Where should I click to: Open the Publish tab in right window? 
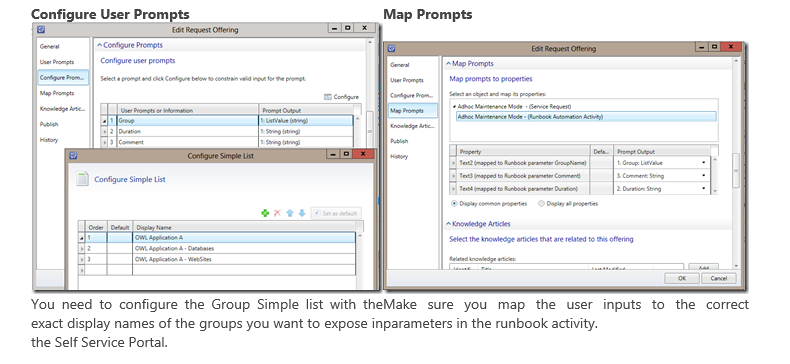click(x=399, y=141)
